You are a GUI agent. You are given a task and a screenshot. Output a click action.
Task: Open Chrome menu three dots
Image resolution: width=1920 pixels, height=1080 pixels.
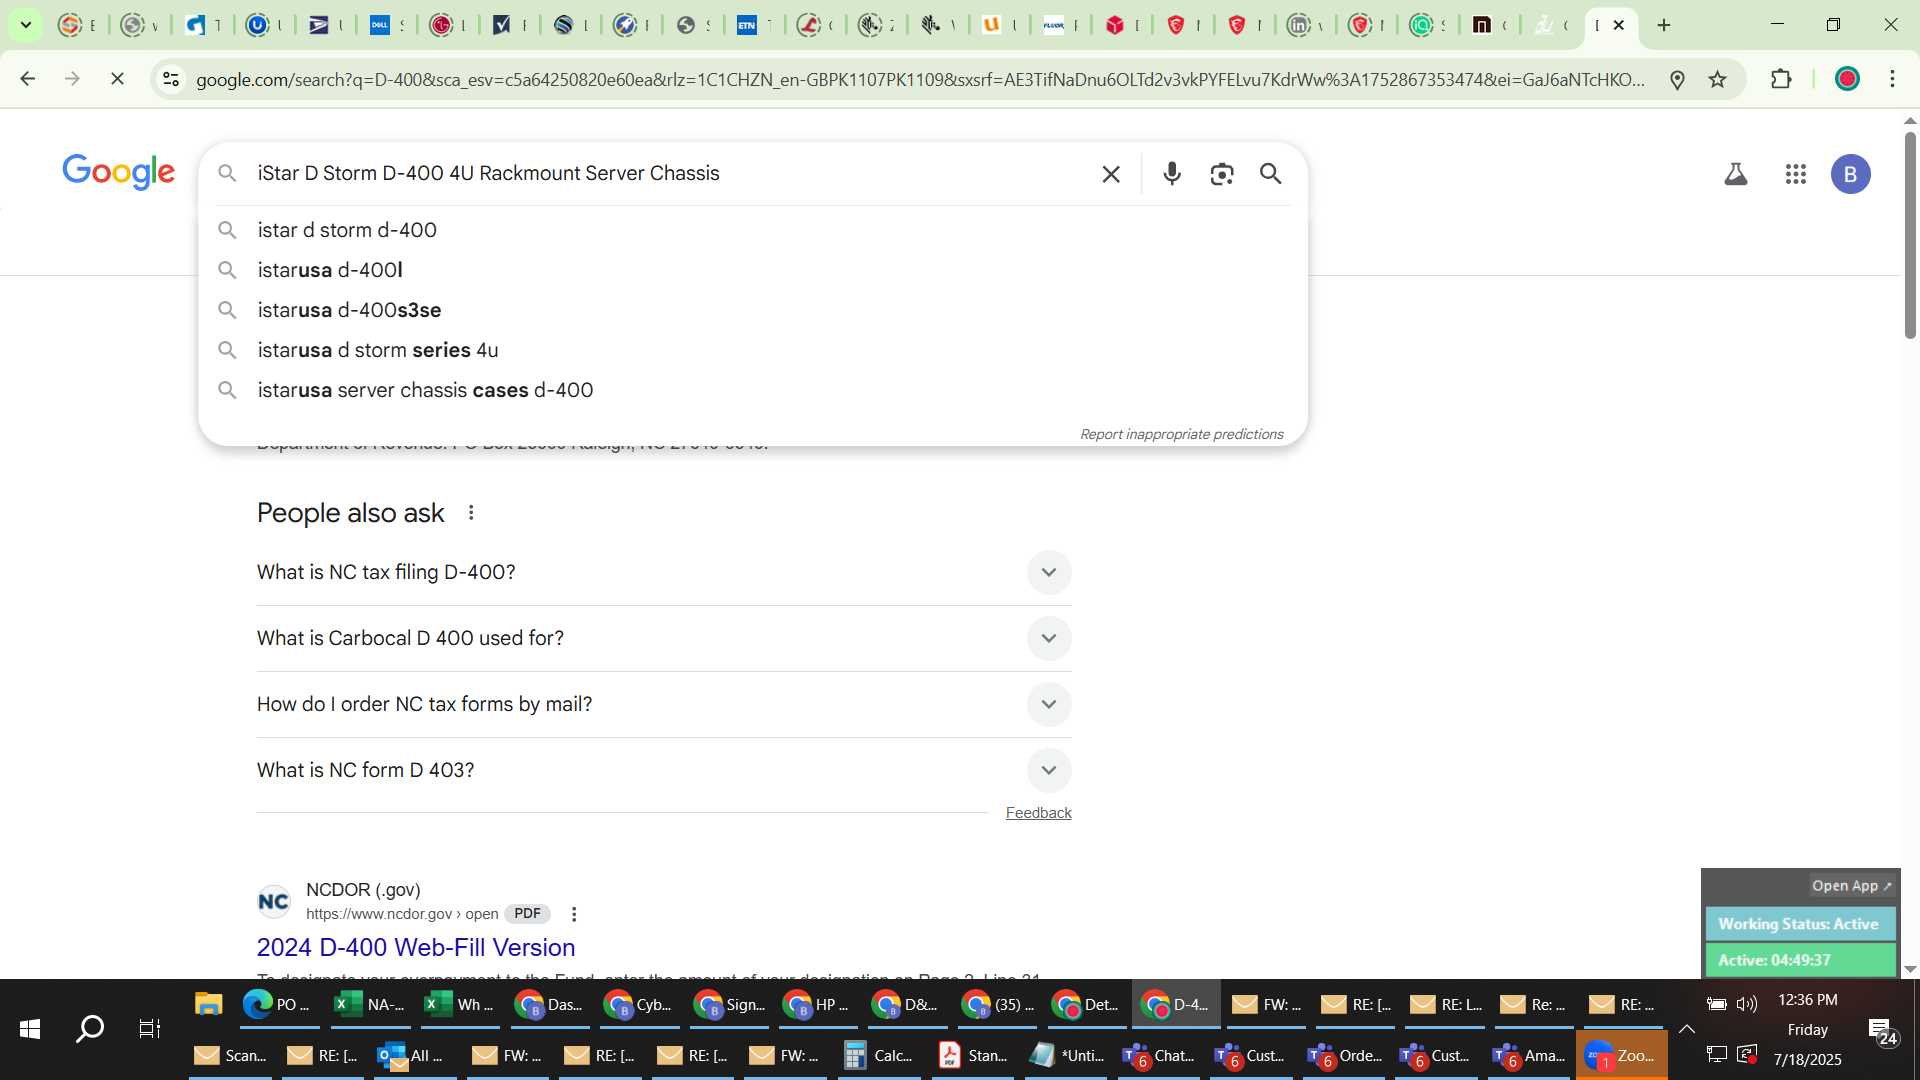coord(1892,79)
